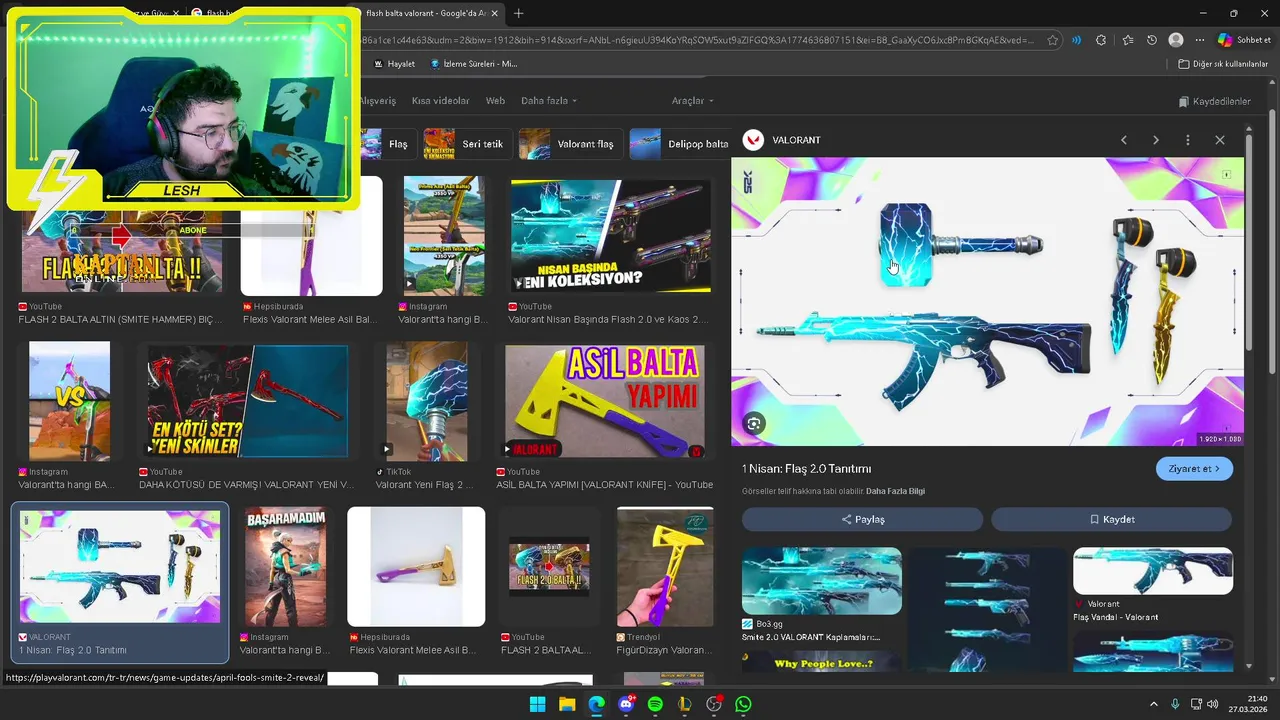Close the flash balta valorant tab
Screen dimensions: 1280x720
pyautogui.click(x=496, y=13)
